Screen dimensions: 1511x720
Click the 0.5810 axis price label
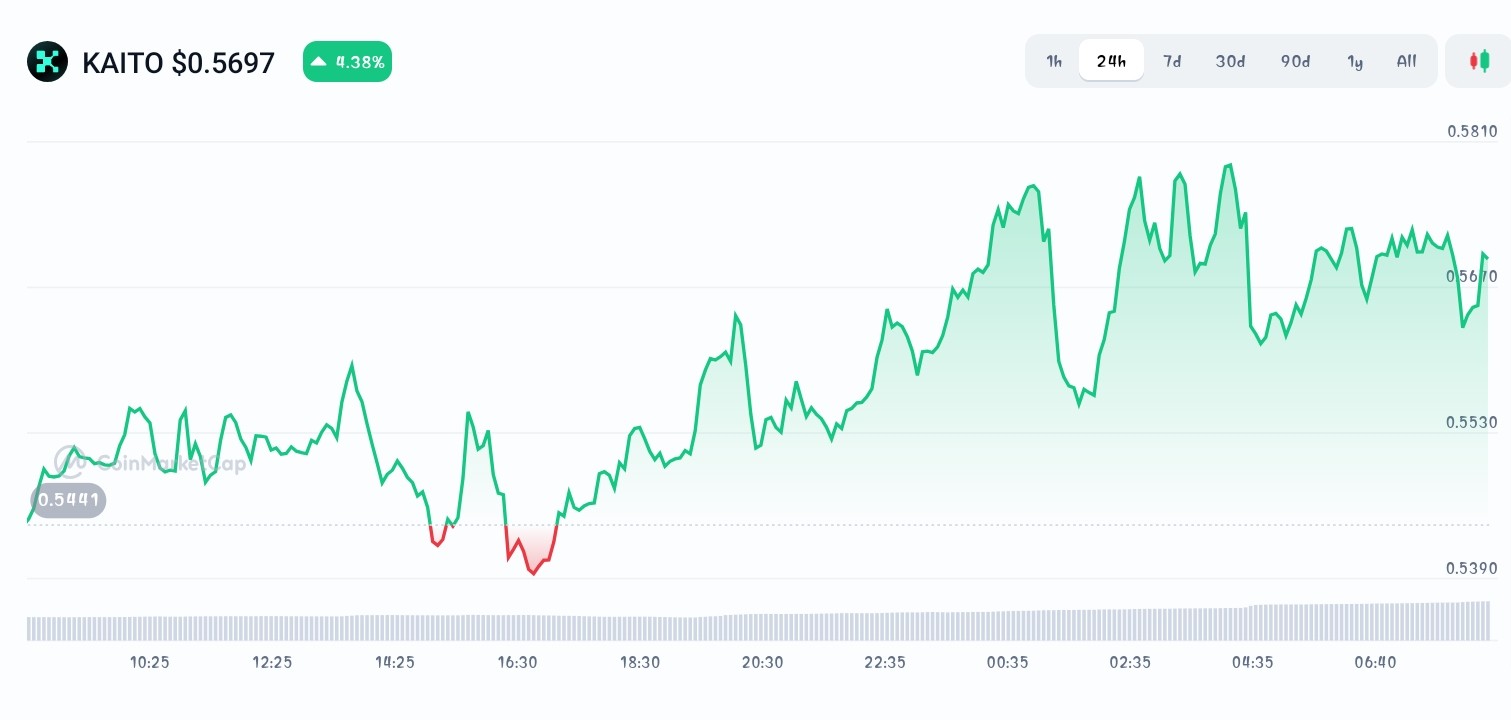point(1474,131)
